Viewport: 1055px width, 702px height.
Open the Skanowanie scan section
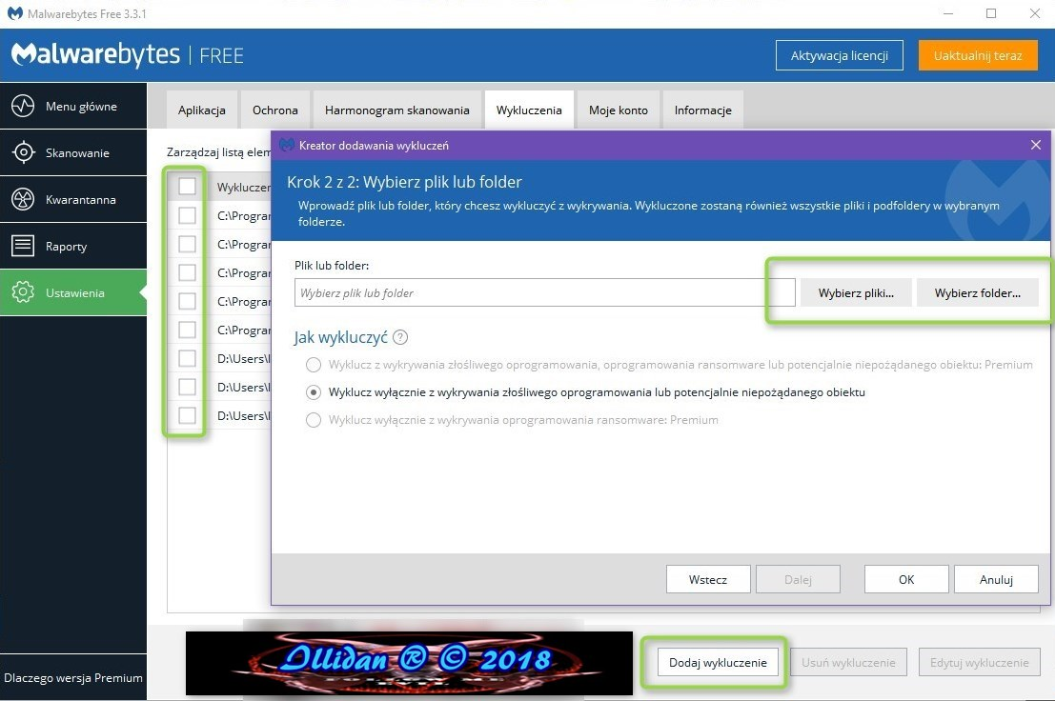tap(73, 153)
